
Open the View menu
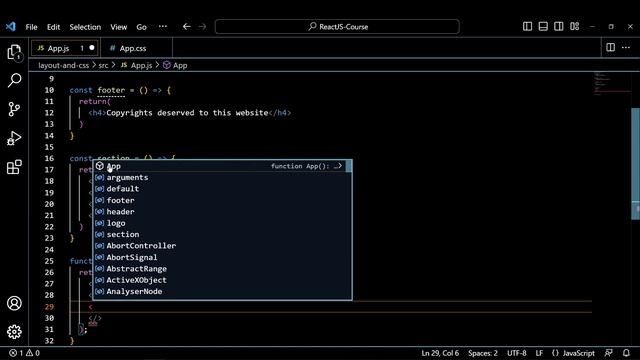pos(118,27)
